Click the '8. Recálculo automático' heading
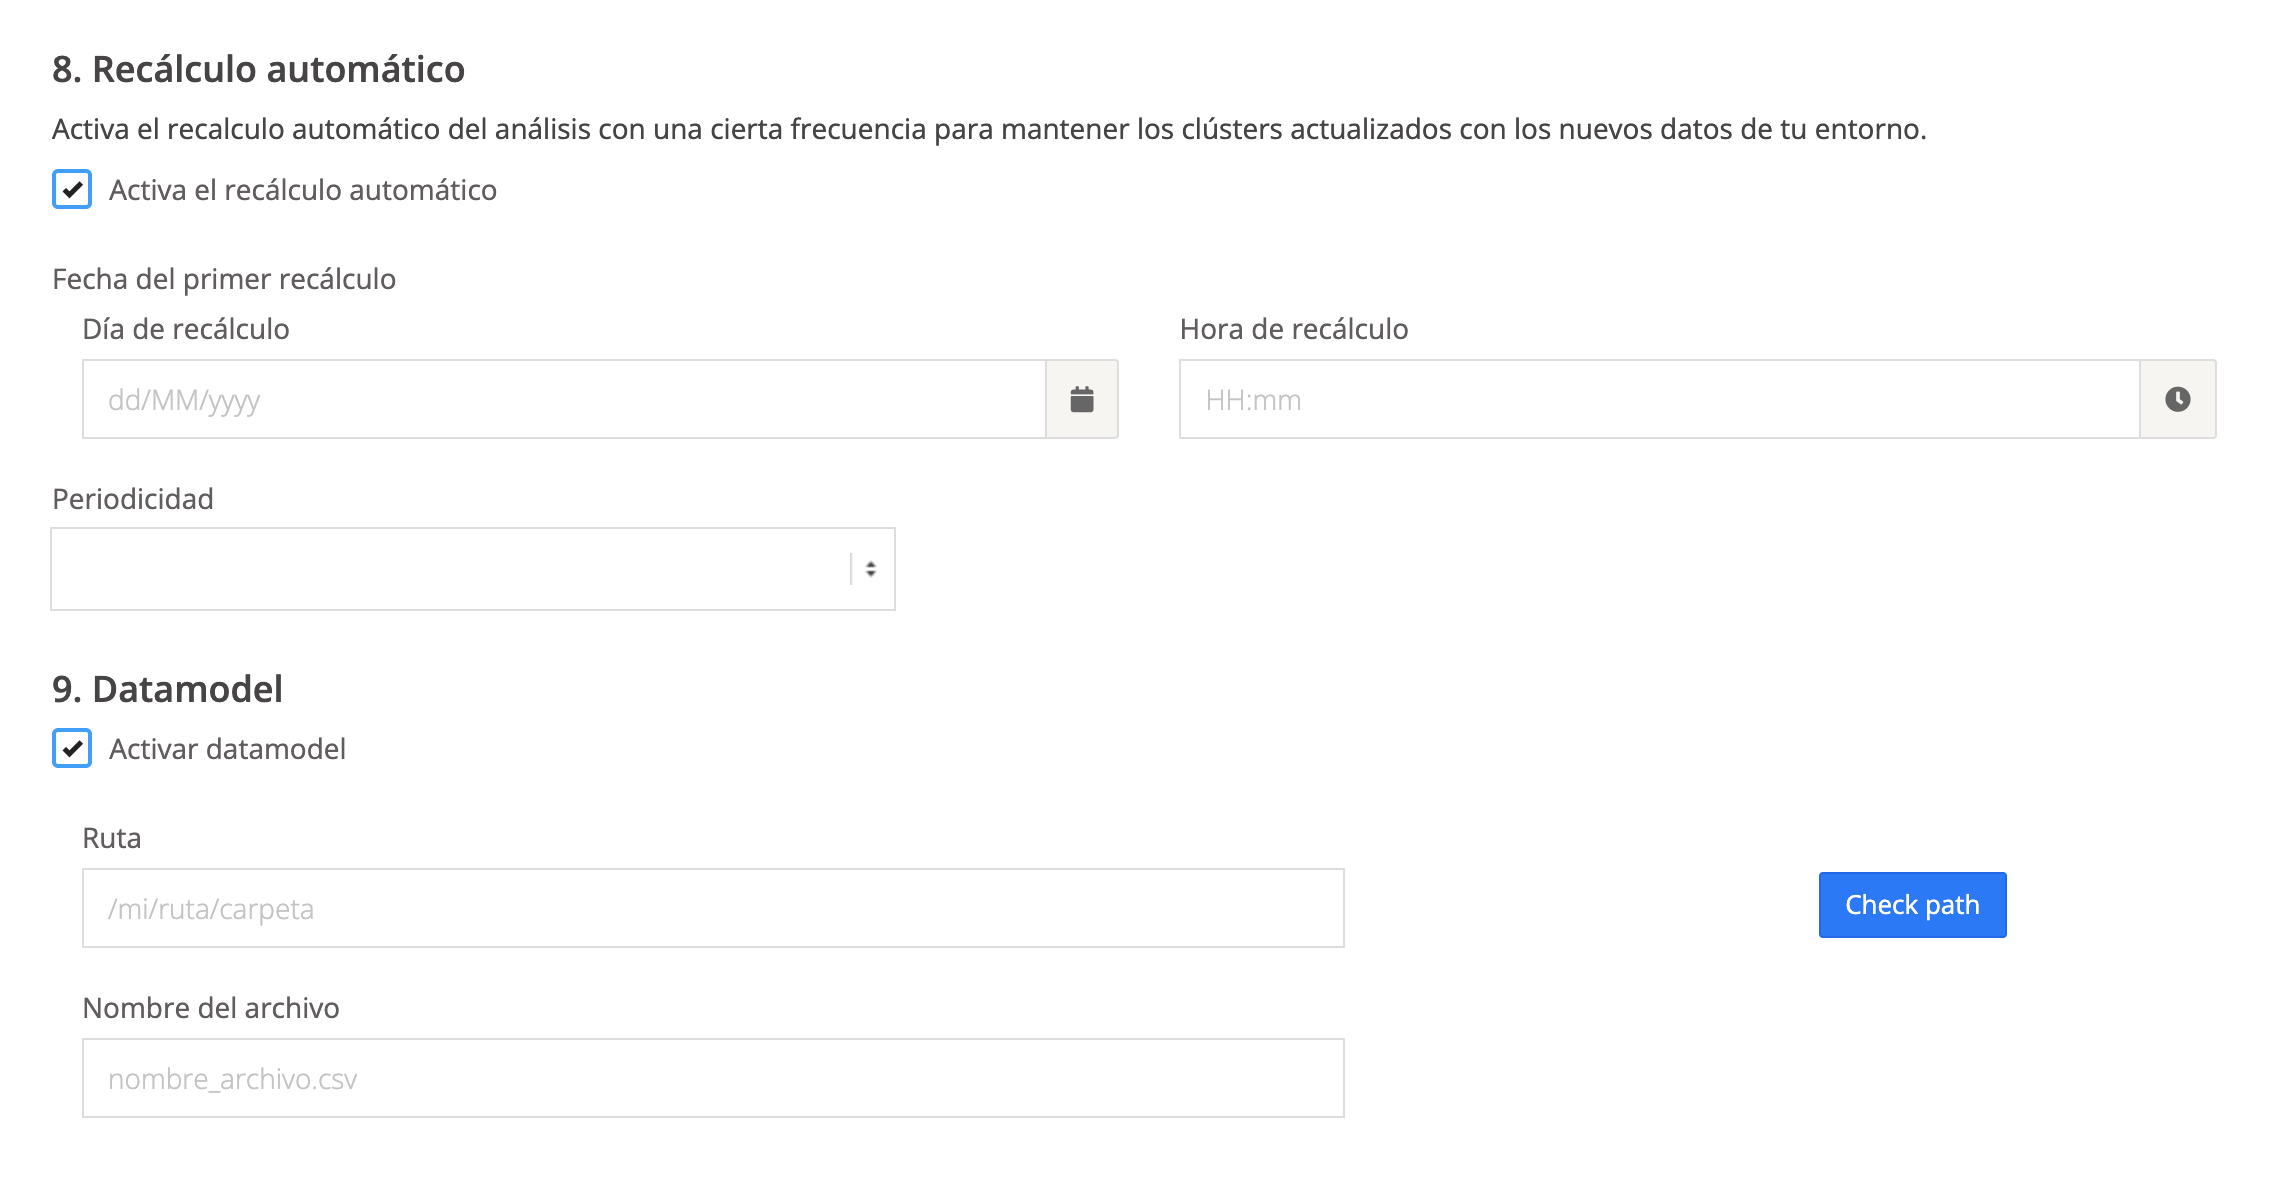 pos(258,69)
